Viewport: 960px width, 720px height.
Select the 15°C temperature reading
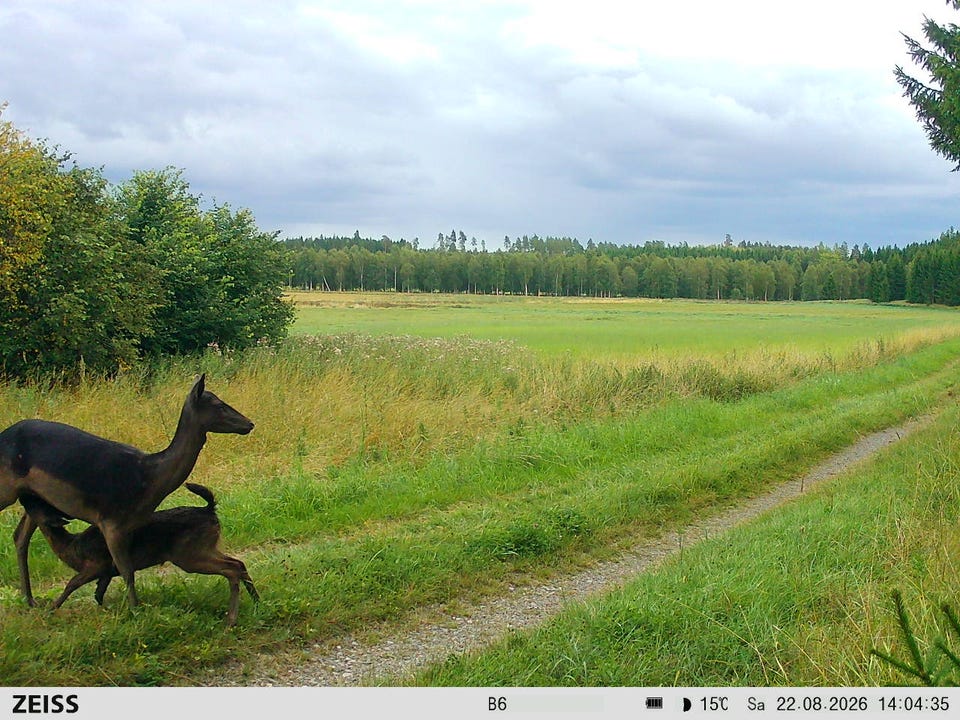pyautogui.click(x=714, y=704)
